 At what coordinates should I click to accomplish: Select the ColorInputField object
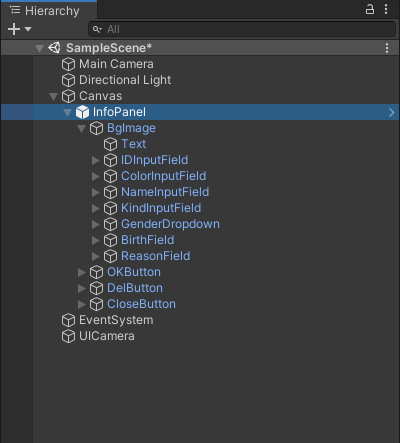[163, 176]
